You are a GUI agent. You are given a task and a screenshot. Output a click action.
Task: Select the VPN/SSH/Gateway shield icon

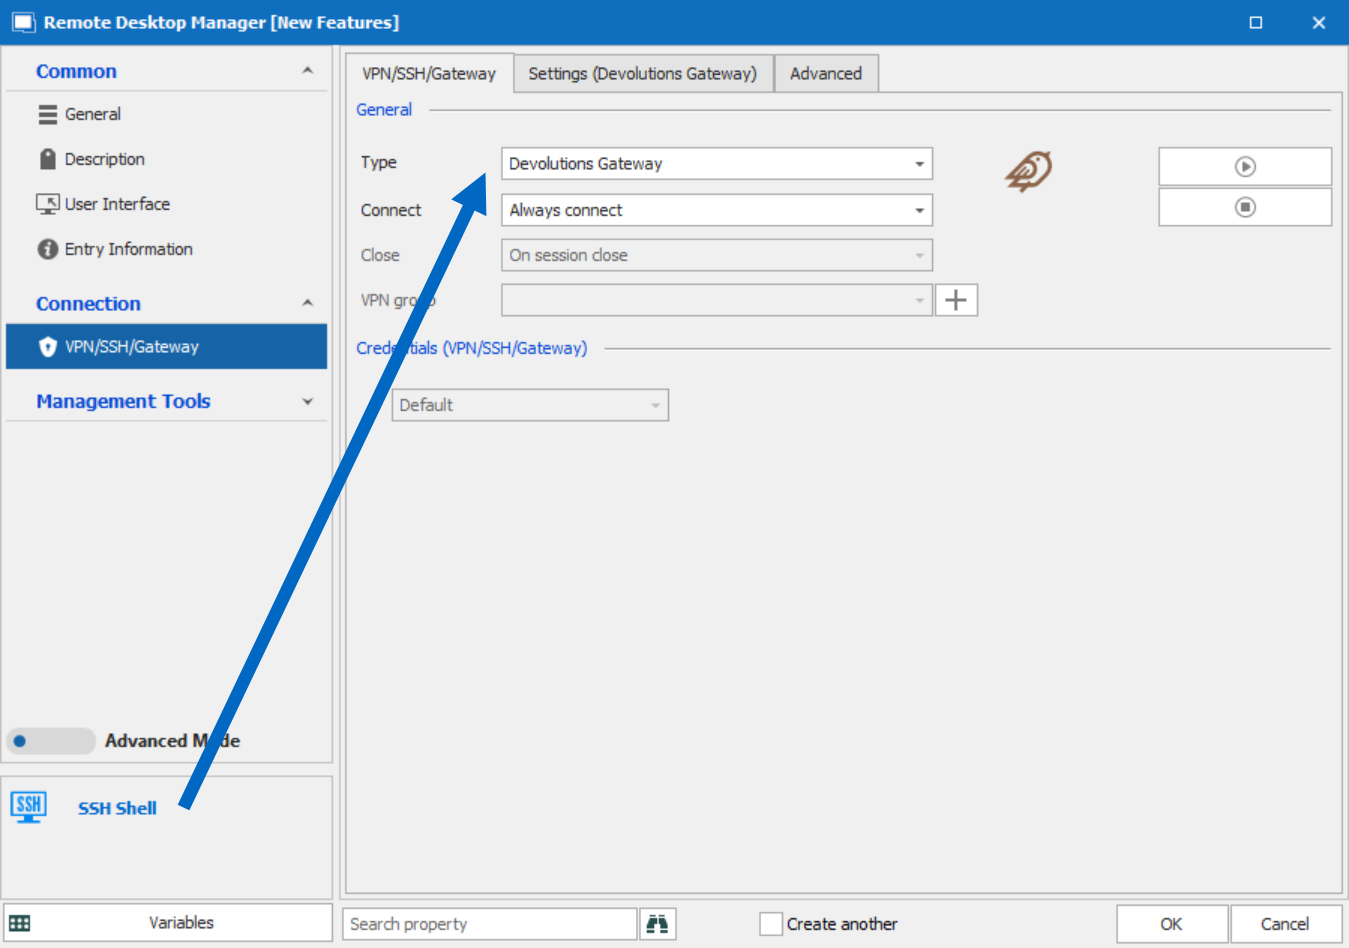pos(48,346)
